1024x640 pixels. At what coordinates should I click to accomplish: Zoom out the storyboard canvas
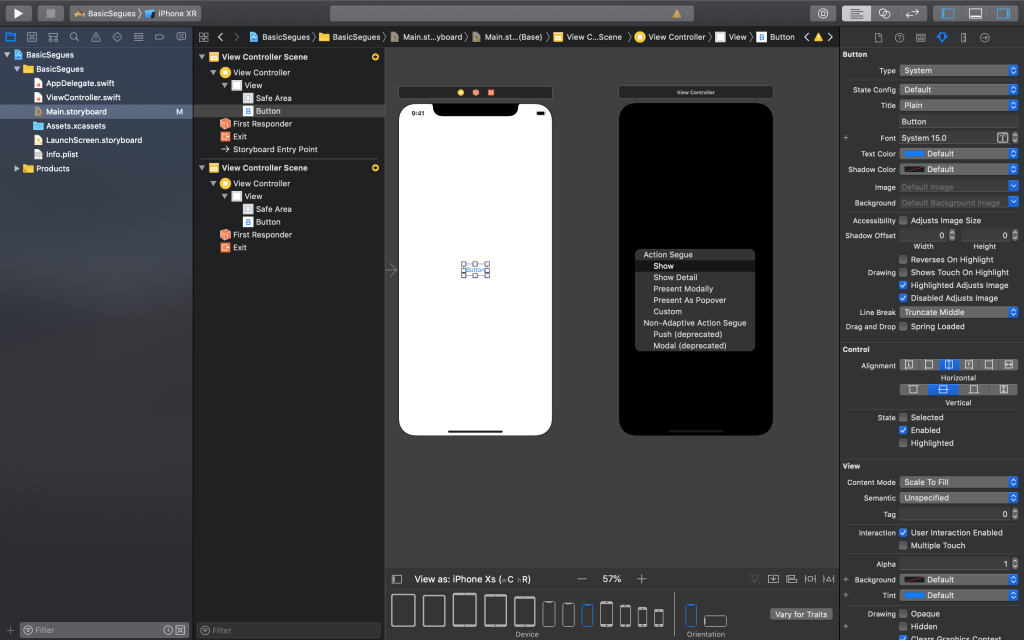pos(582,579)
